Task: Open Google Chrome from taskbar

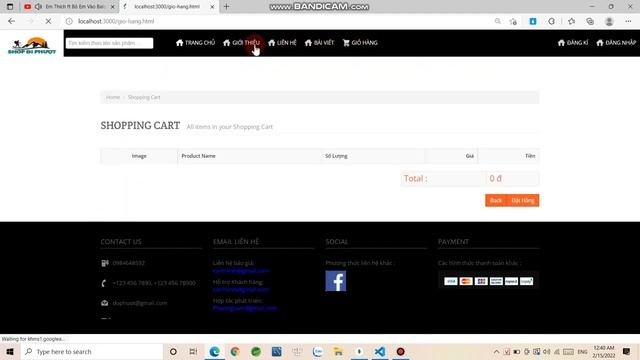Action: click(x=235, y=351)
